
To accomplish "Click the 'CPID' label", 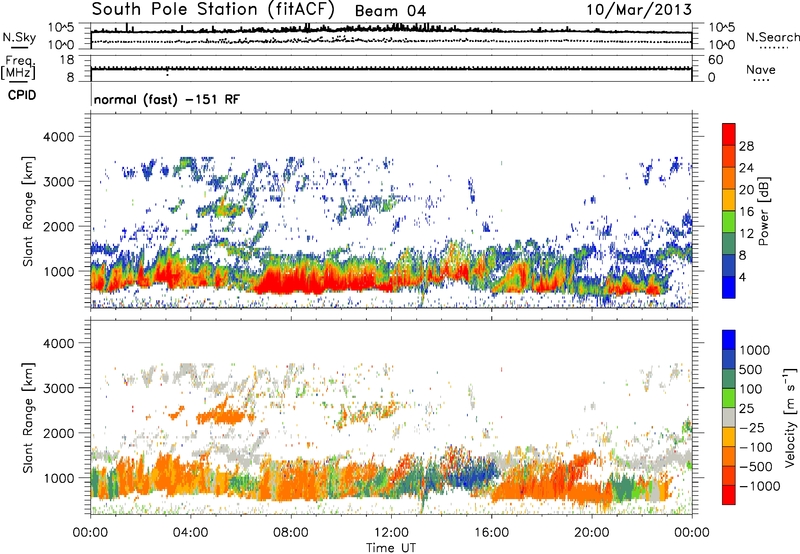I will coord(22,95).
